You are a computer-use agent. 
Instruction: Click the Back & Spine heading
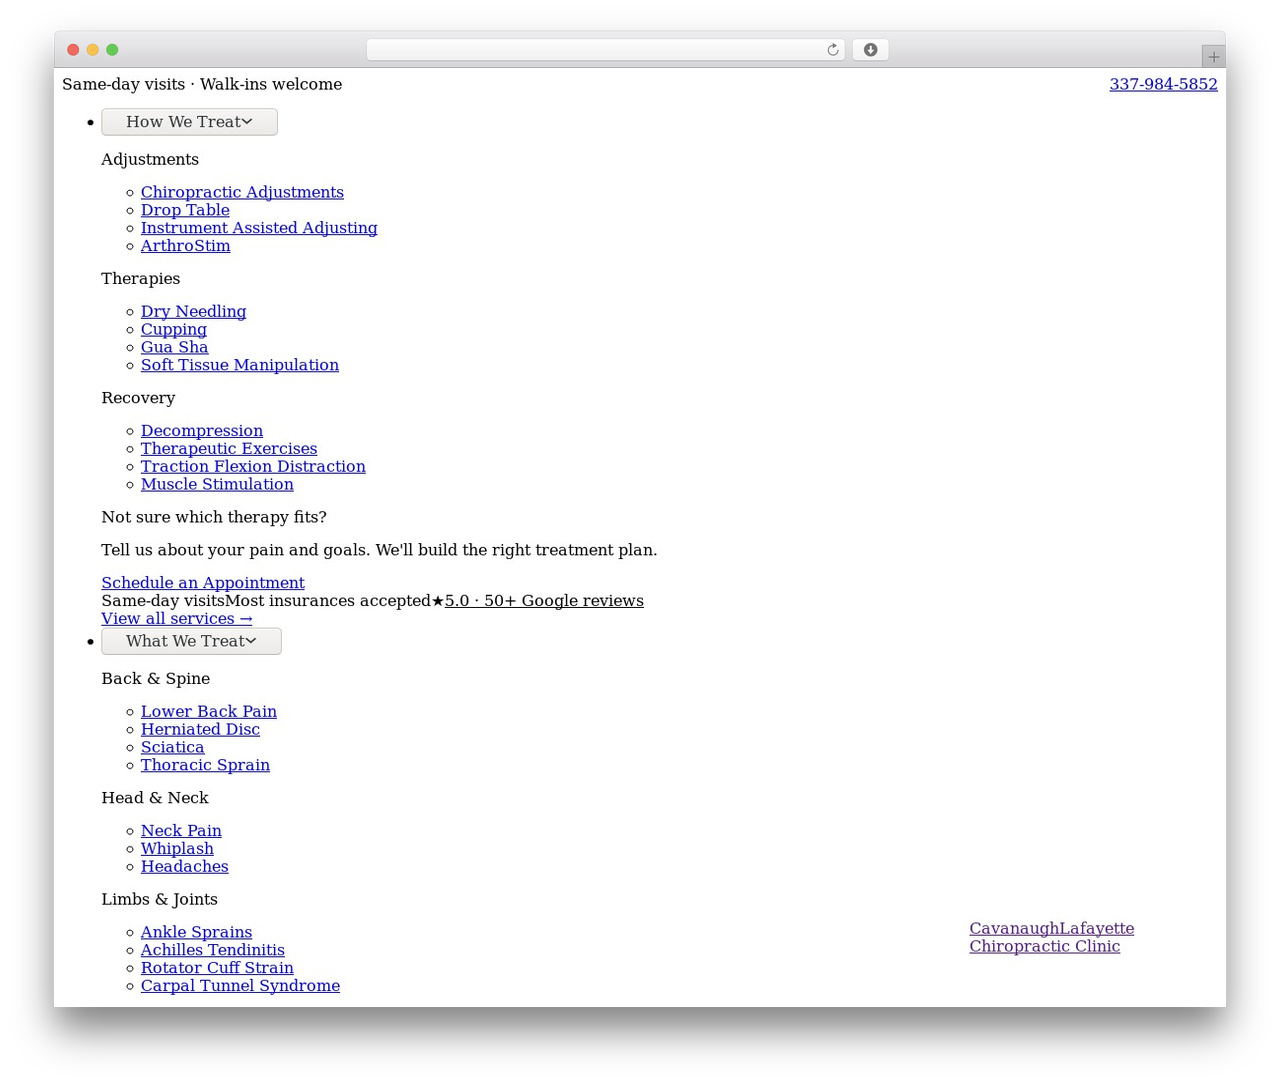[x=156, y=679]
